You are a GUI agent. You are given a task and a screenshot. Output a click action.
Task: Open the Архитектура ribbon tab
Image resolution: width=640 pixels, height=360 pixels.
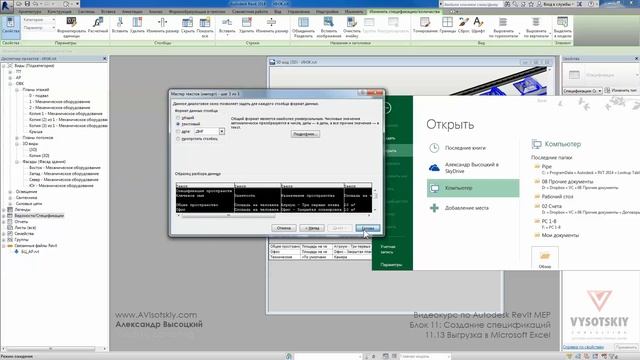[30, 12]
